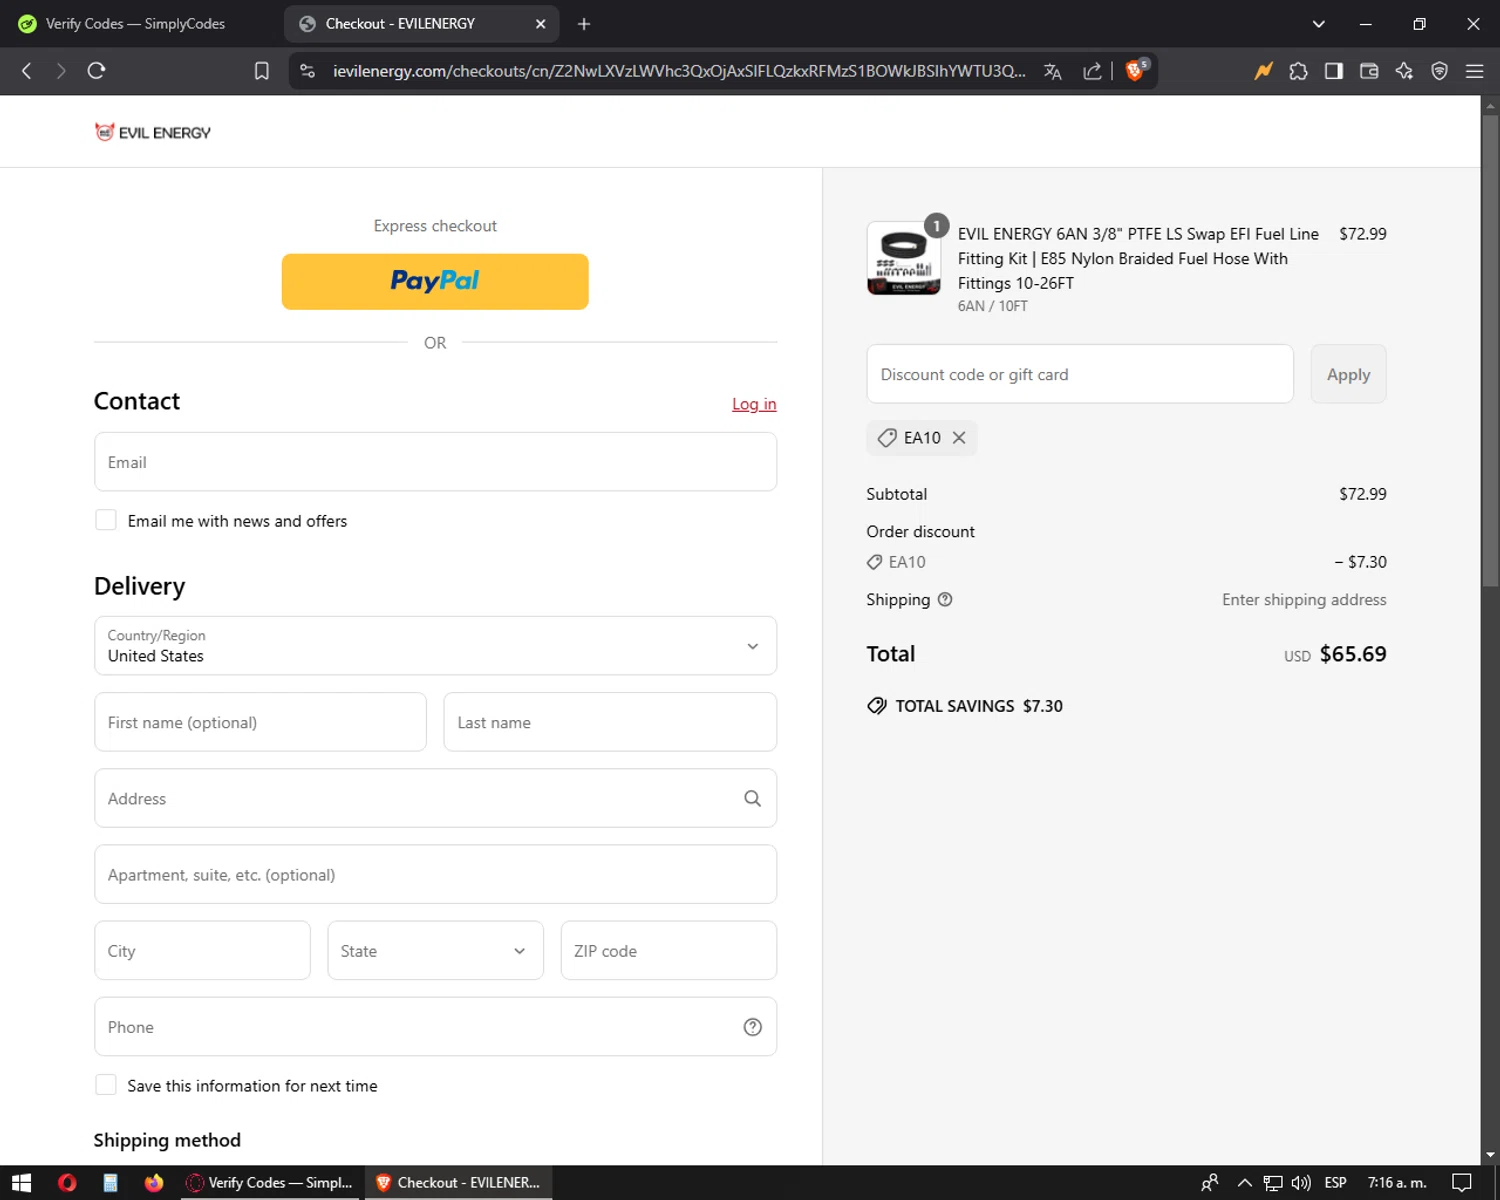Select the Checkout - EVILENERGY tab
The width and height of the screenshot is (1500, 1200).
421,24
